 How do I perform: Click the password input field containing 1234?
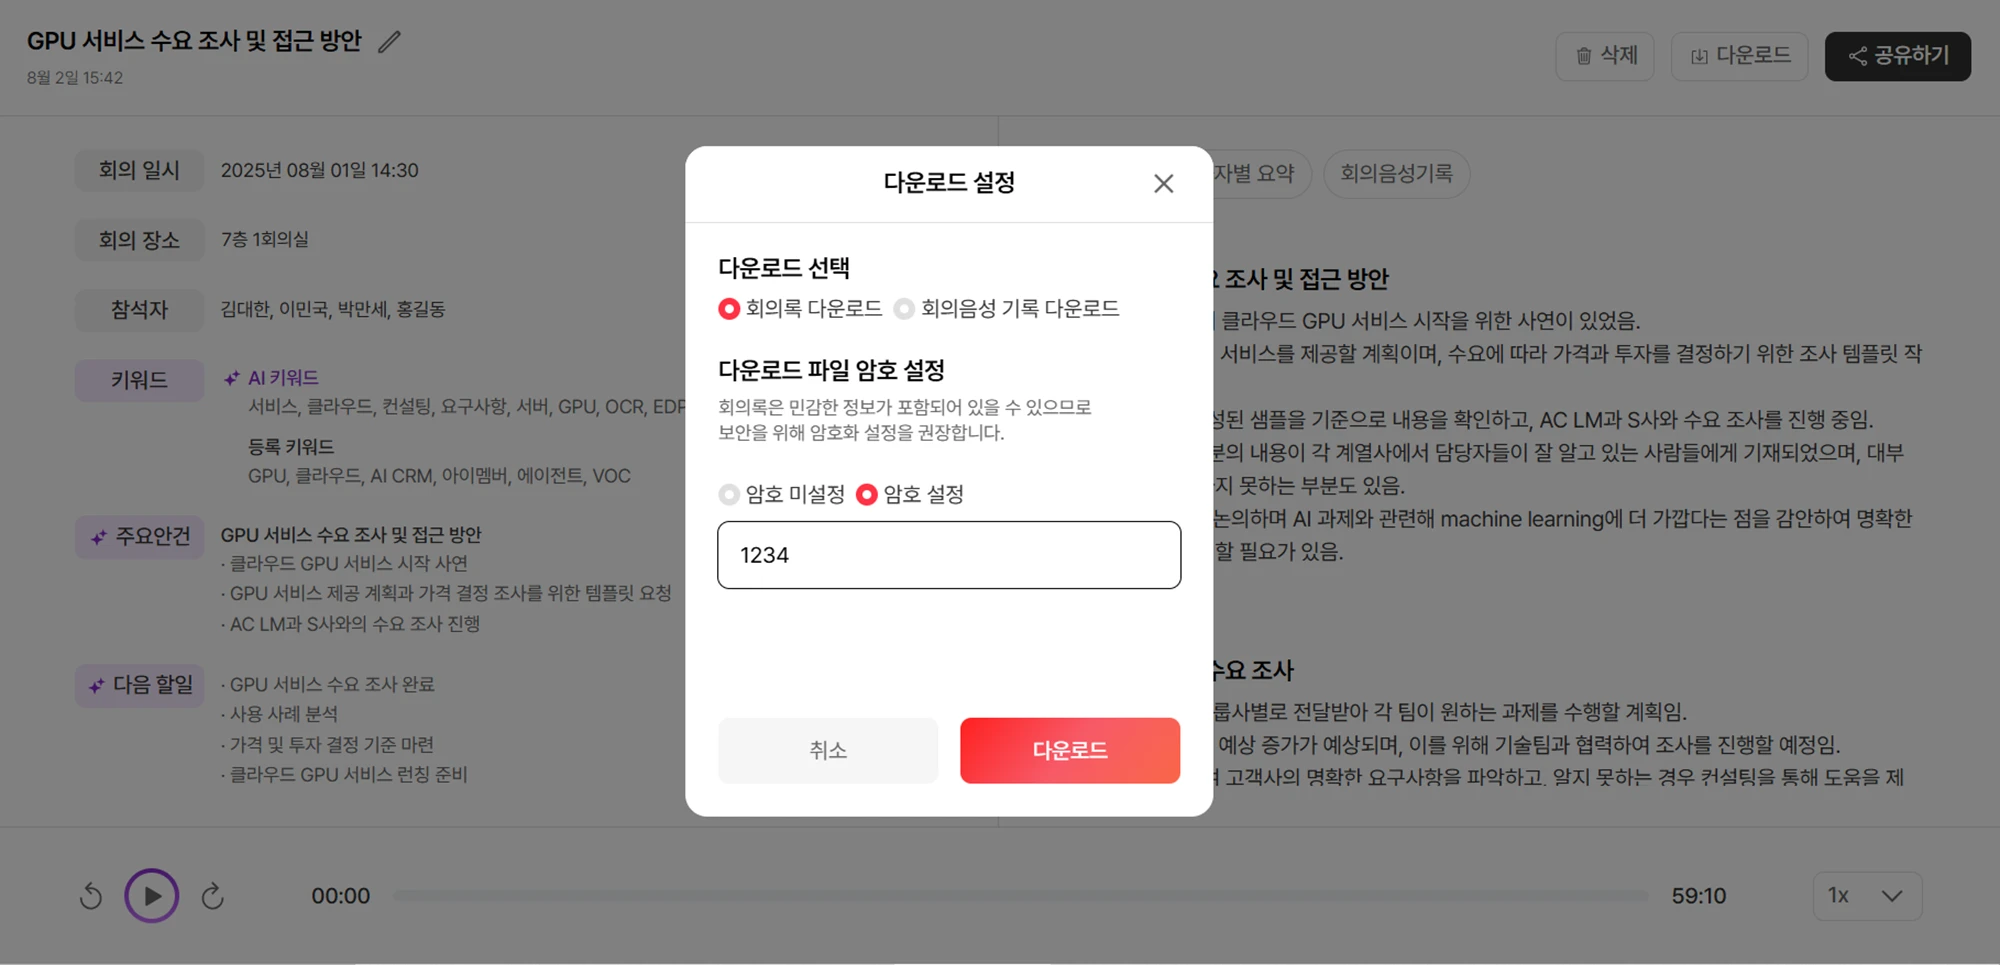pos(948,555)
